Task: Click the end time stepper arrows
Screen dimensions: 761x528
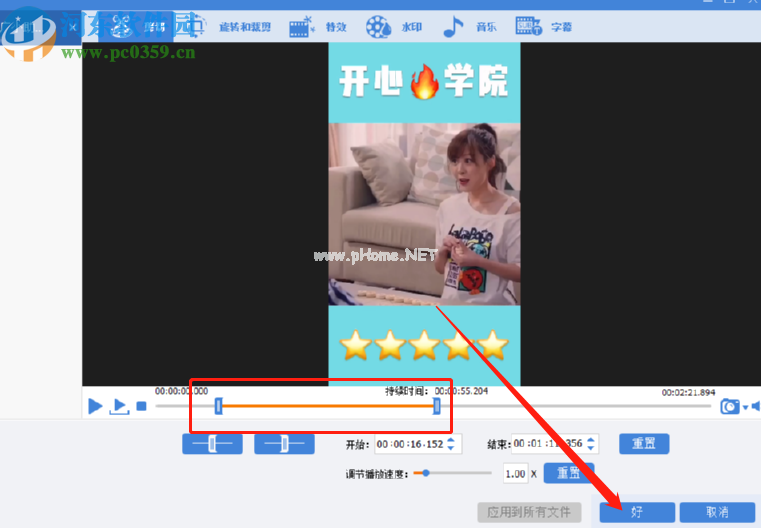Action: [592, 444]
